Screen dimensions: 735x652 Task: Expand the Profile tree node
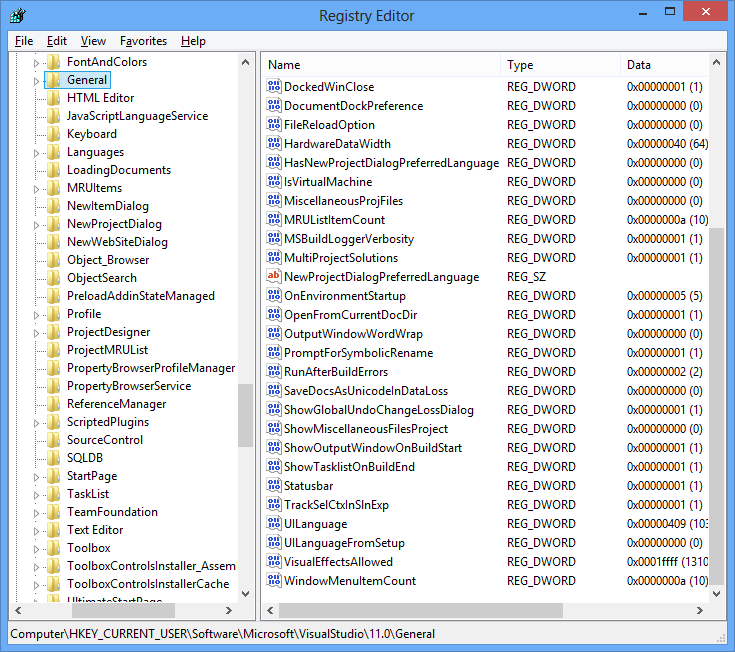click(36, 315)
